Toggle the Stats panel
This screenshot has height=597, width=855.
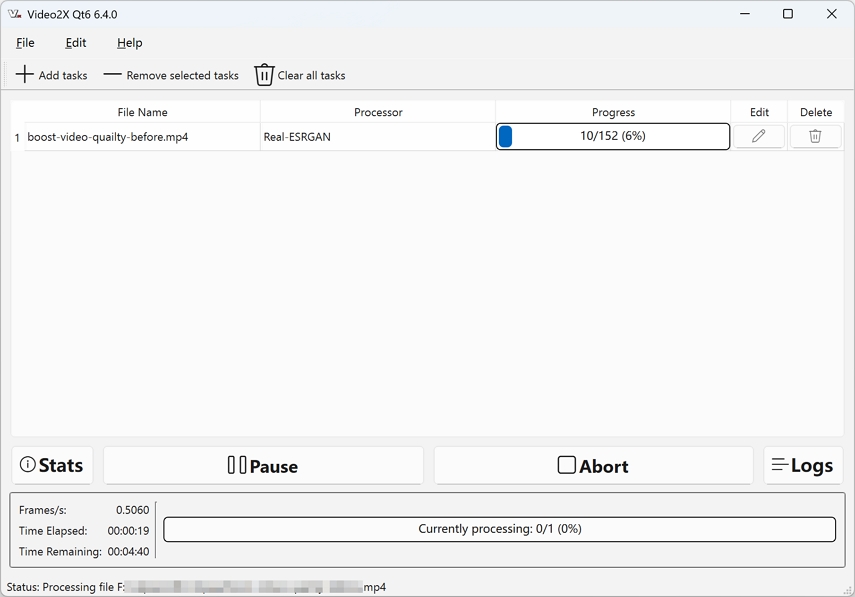click(52, 465)
